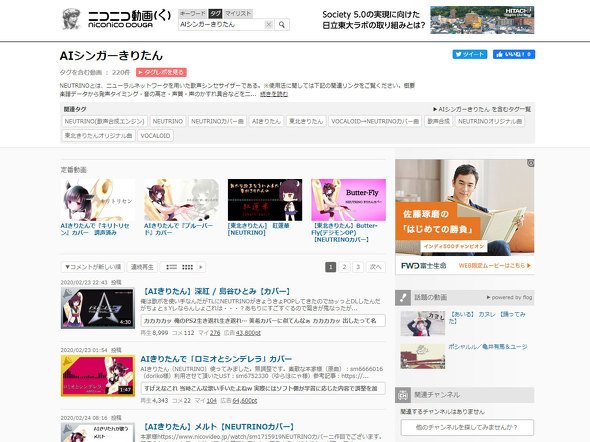
Task: Clear the search field with the X icon
Action: (268, 25)
